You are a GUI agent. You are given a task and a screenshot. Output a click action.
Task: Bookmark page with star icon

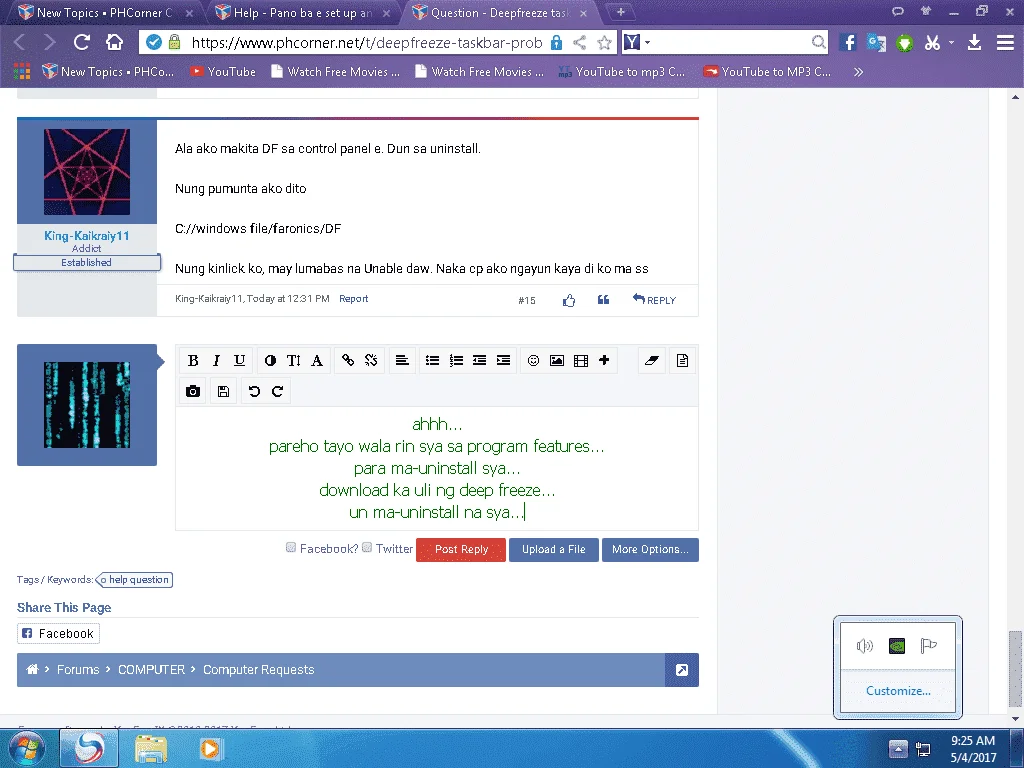(x=605, y=43)
